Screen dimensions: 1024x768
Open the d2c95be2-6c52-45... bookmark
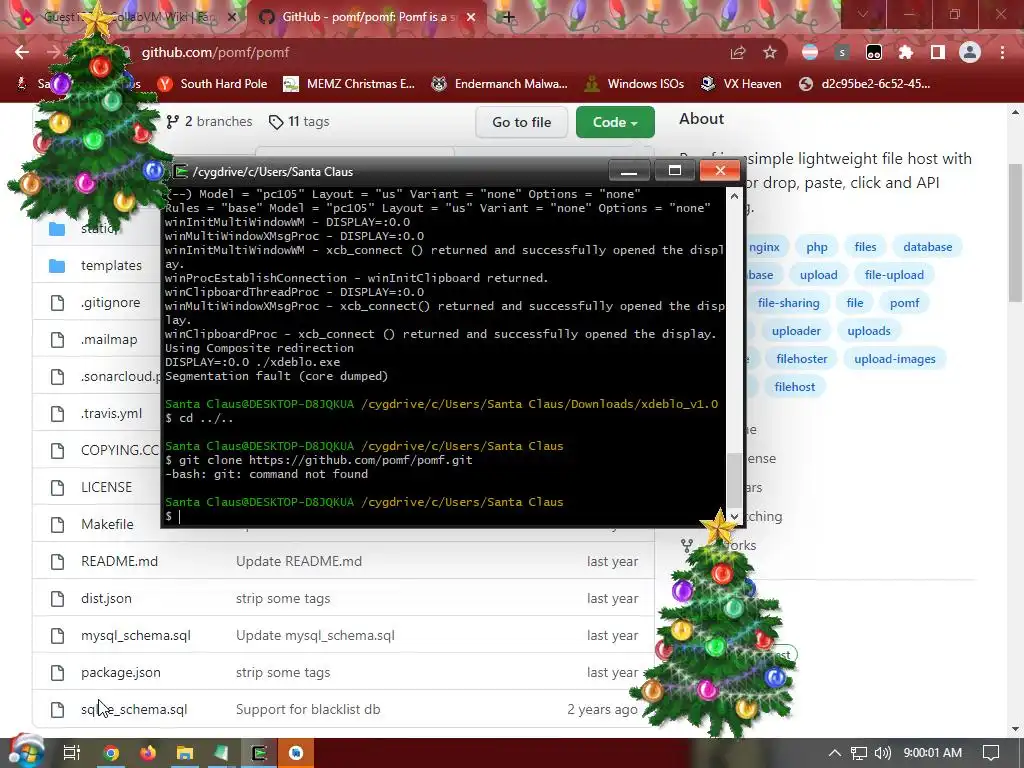point(865,84)
